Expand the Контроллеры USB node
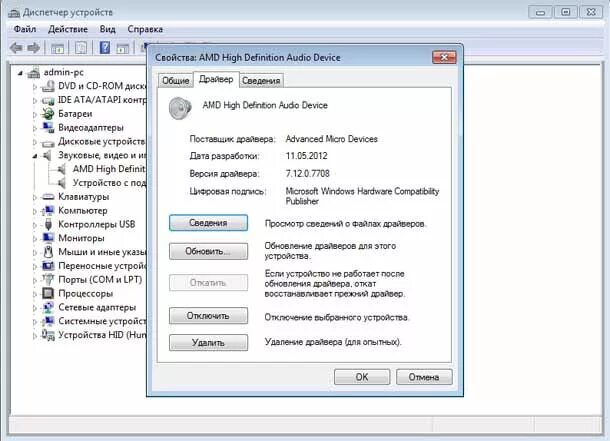 pos(35,225)
